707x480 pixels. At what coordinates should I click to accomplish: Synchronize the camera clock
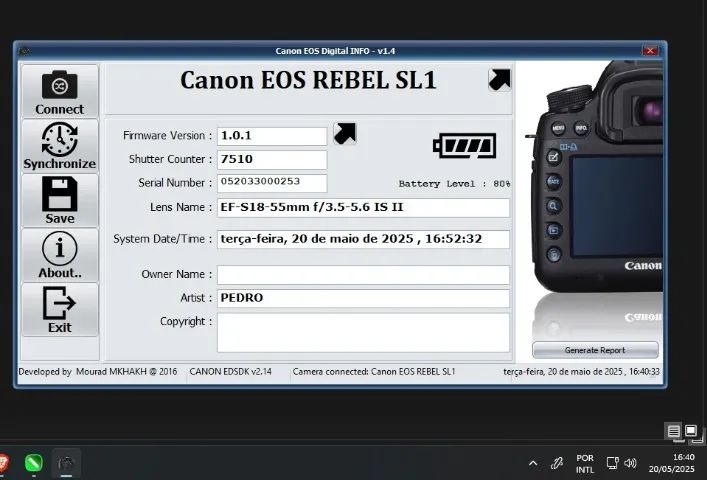point(60,146)
